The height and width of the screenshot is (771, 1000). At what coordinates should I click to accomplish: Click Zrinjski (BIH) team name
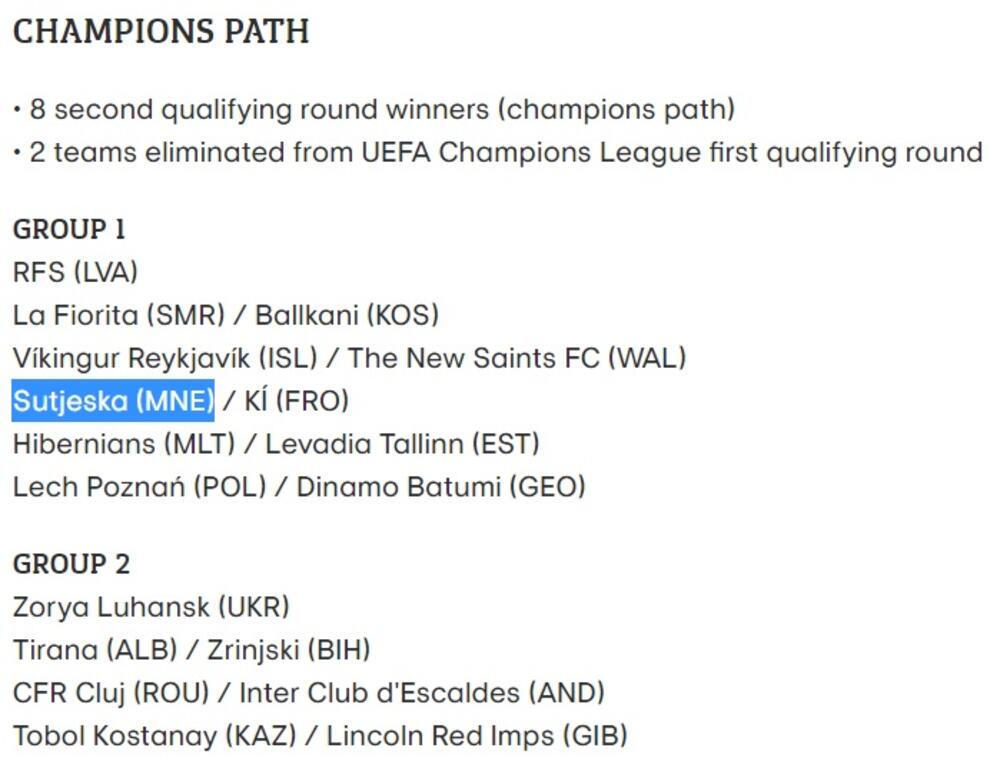coord(289,650)
